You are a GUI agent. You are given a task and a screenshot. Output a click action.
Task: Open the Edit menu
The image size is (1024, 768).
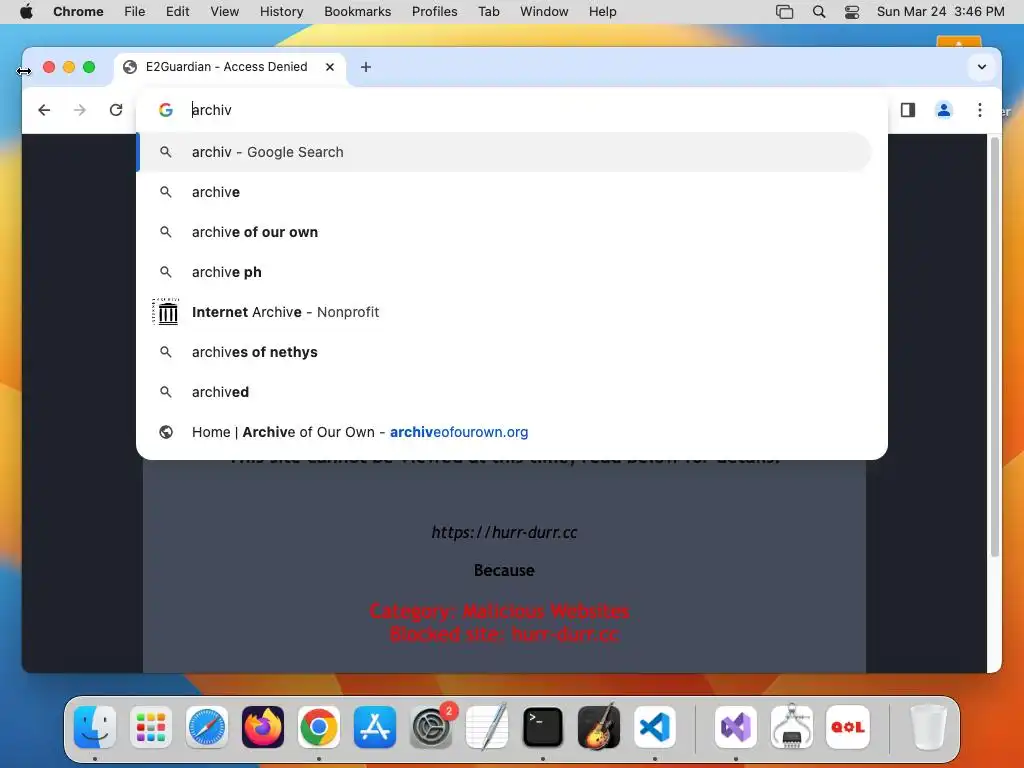(177, 12)
